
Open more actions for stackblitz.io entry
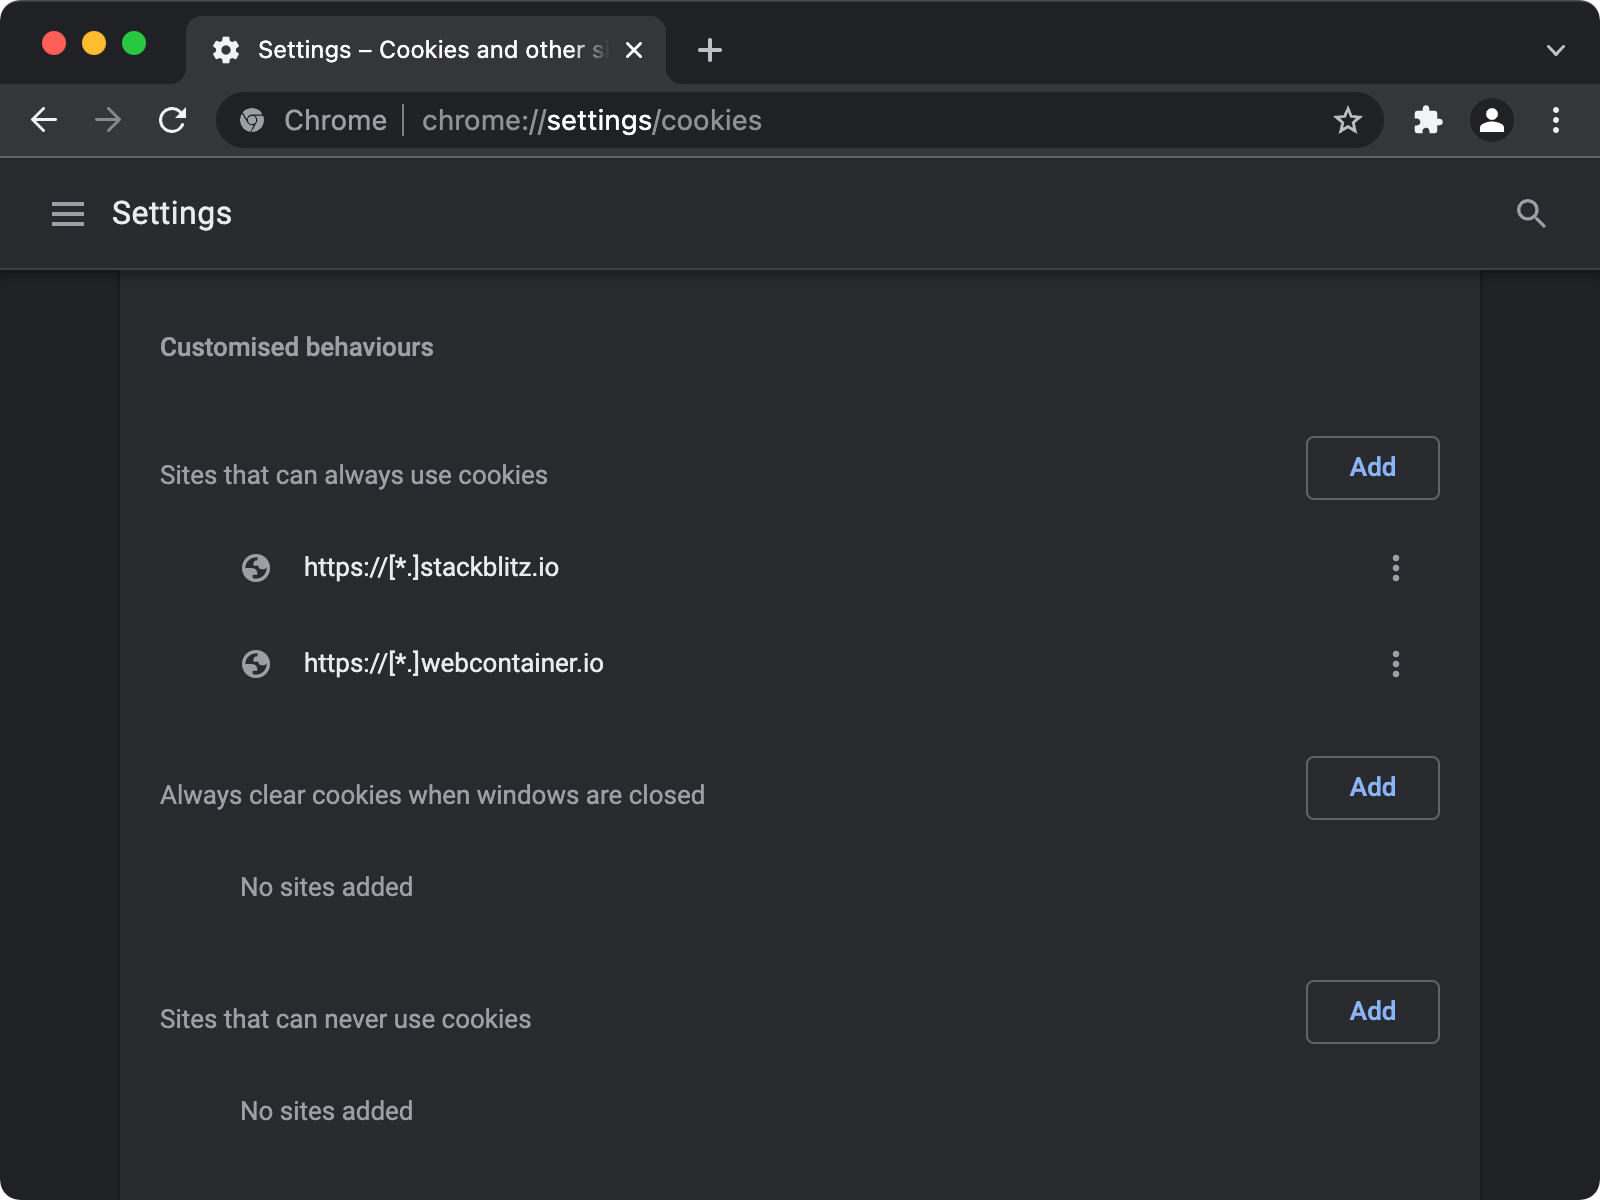[1396, 568]
